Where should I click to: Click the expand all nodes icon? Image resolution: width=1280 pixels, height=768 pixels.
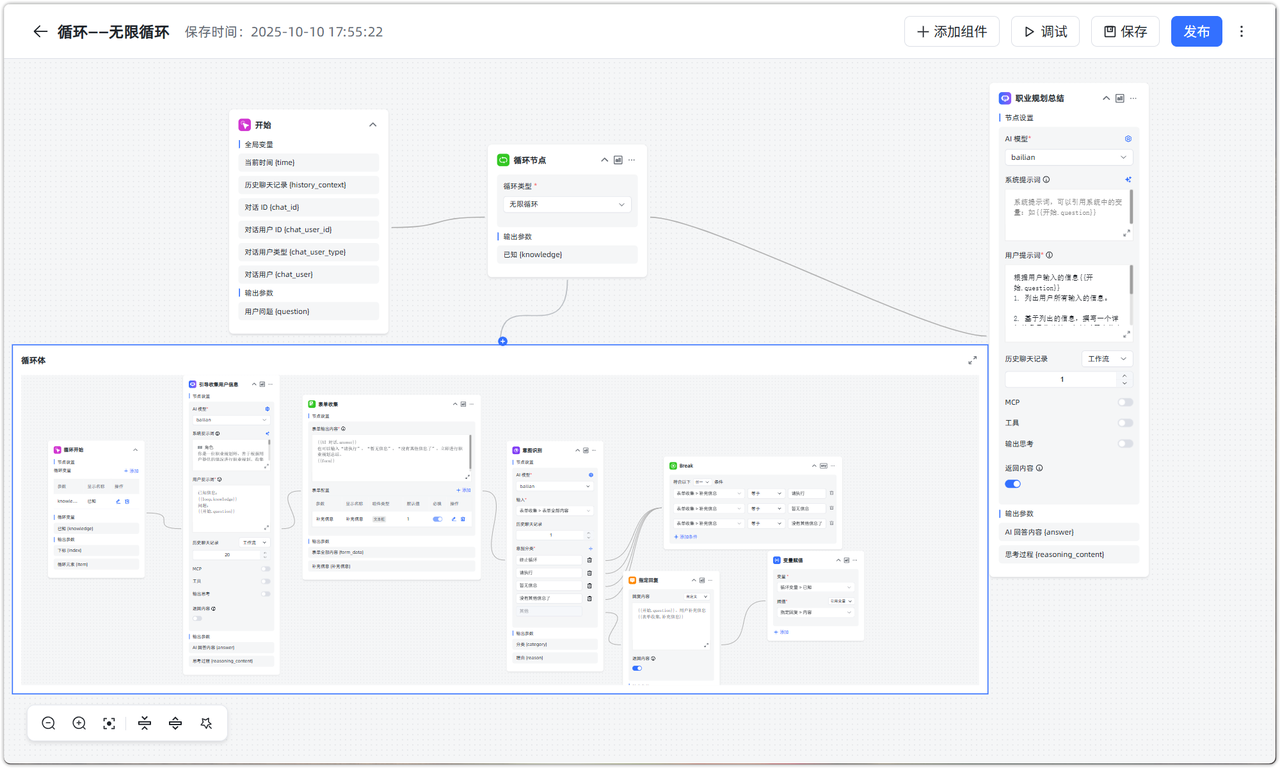click(175, 723)
